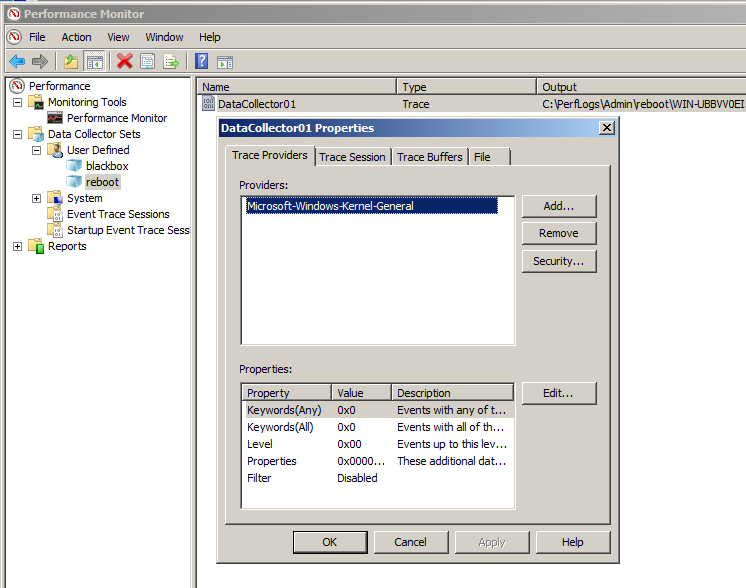Select the Level property row
The height and width of the screenshot is (588, 746).
click(x=378, y=444)
